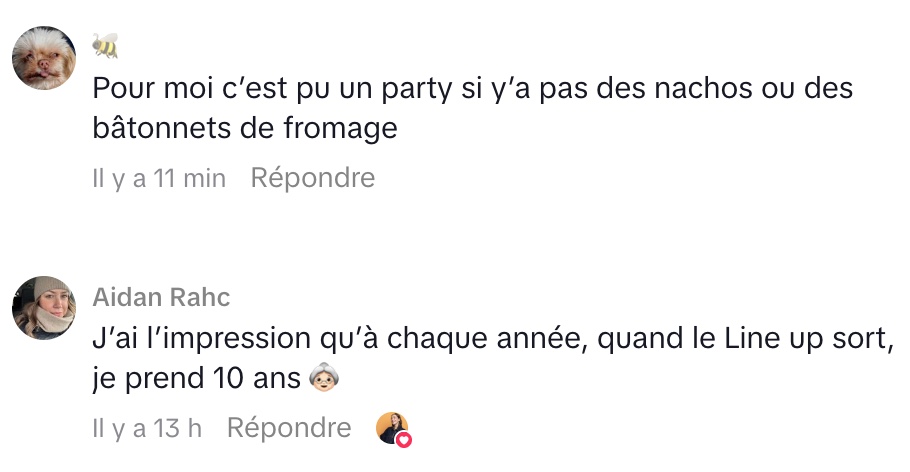The image size is (910, 472).
Task: Click the pink heart badge on small avatar
Action: click(x=403, y=439)
